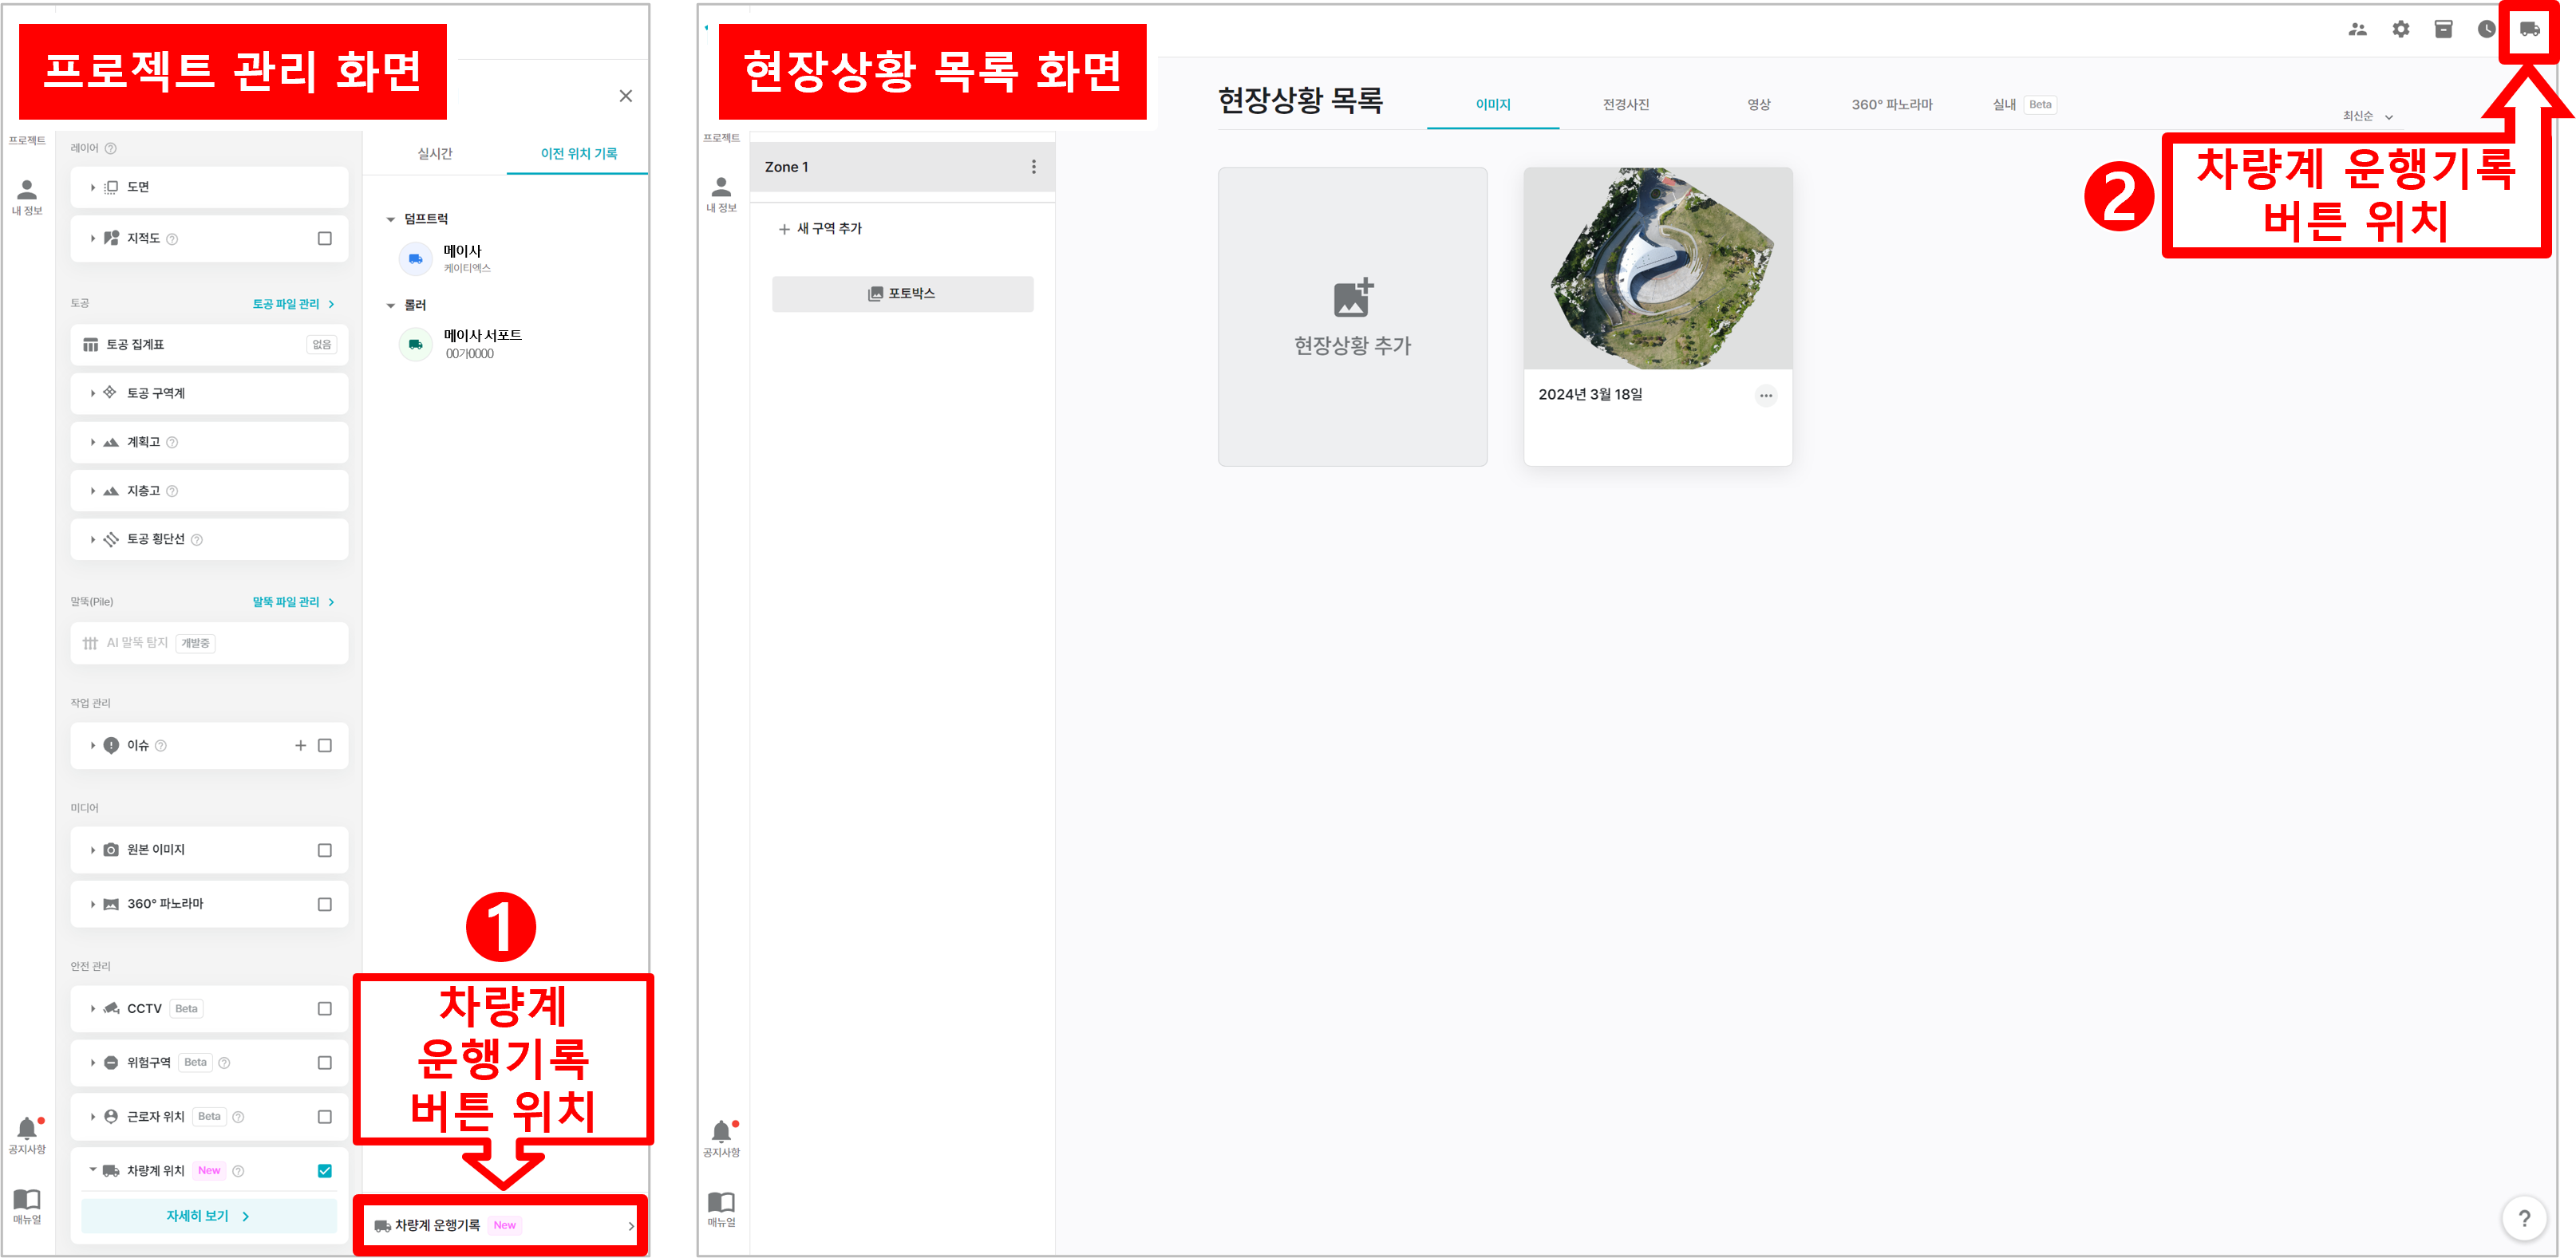Switch to the 실시간 tab
Screen dimensions: 2576x1258
pyautogui.click(x=436, y=154)
